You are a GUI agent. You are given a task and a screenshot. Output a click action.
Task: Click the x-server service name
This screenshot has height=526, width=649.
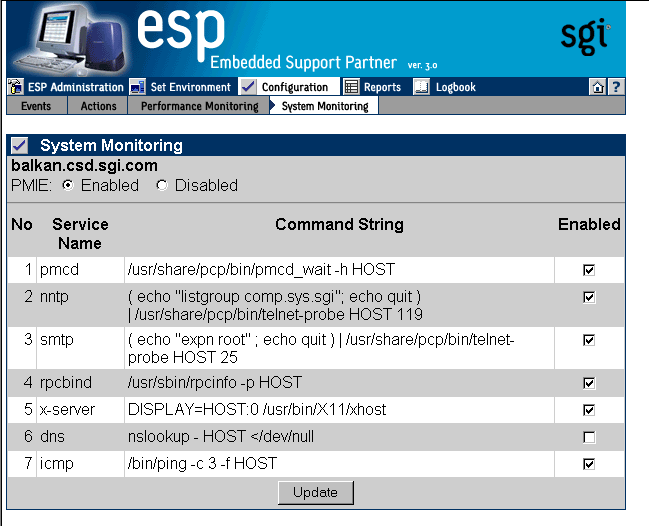(x=67, y=410)
